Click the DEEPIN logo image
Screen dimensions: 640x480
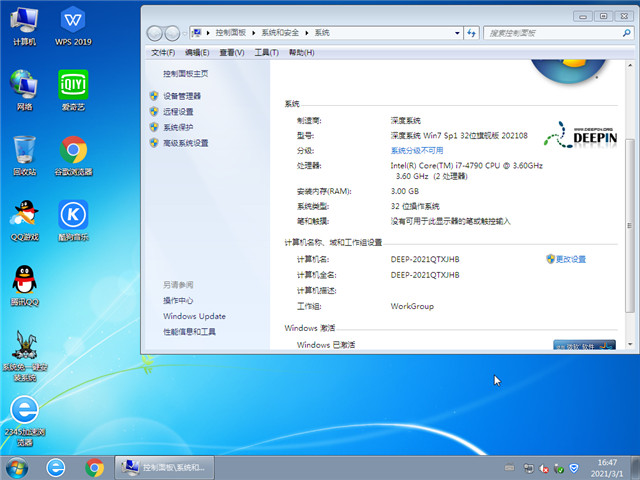[580, 135]
